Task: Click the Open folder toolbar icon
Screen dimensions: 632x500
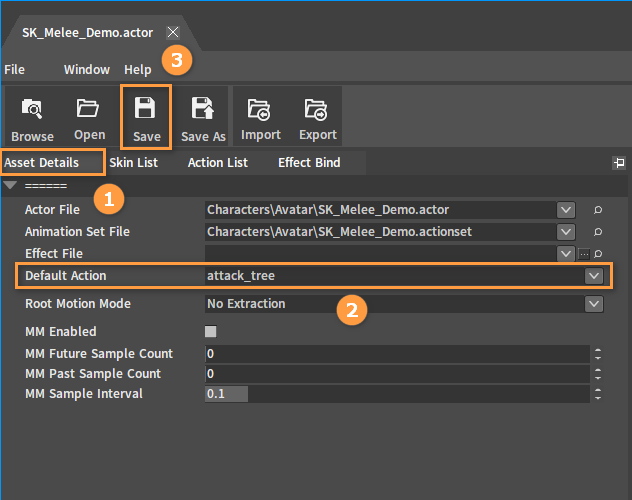Action: pos(89,117)
